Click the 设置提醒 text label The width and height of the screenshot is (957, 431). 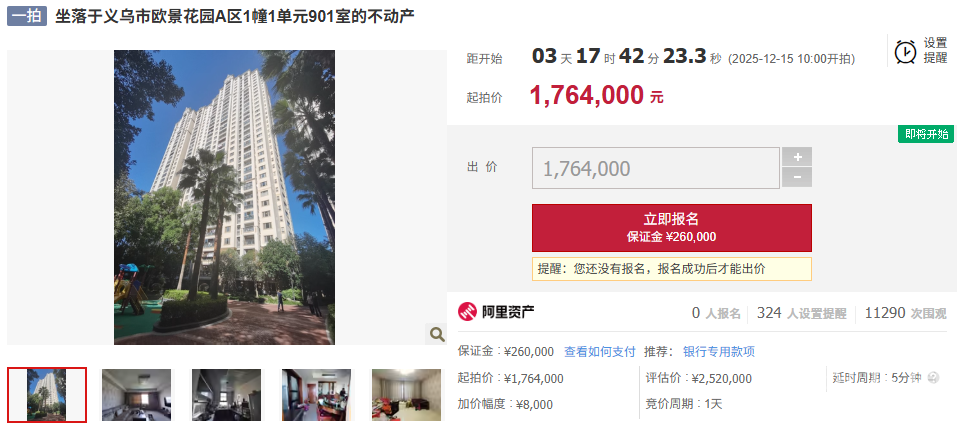pos(935,51)
